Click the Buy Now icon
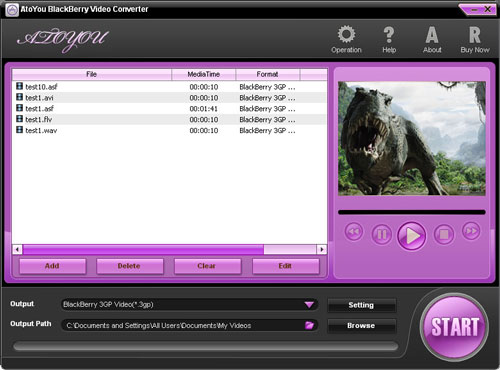Viewport: 500px width, 370px height. [x=475, y=35]
